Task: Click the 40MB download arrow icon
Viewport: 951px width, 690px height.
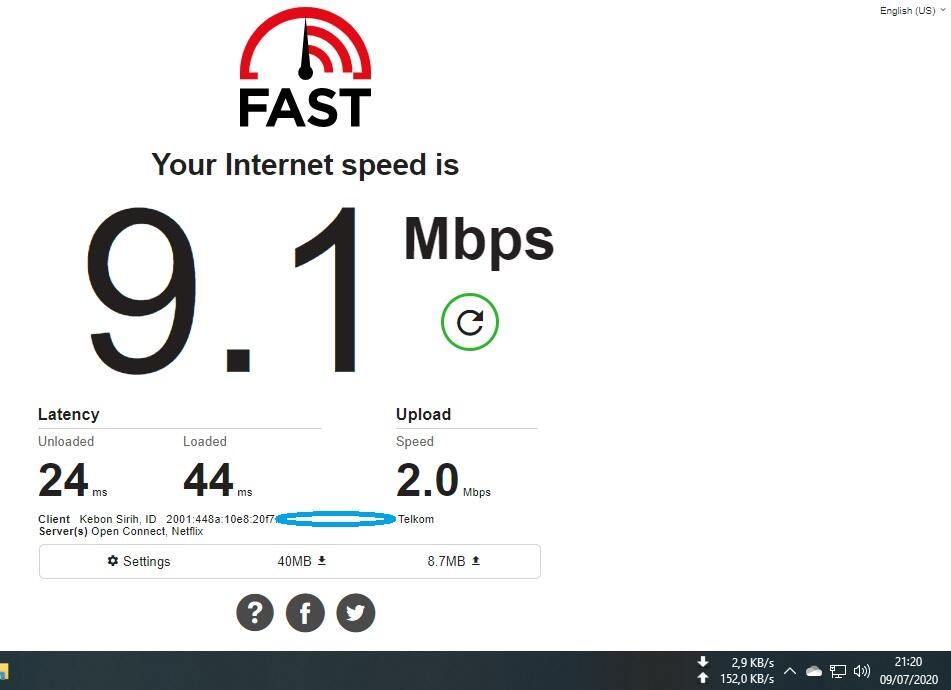Action: tap(322, 561)
